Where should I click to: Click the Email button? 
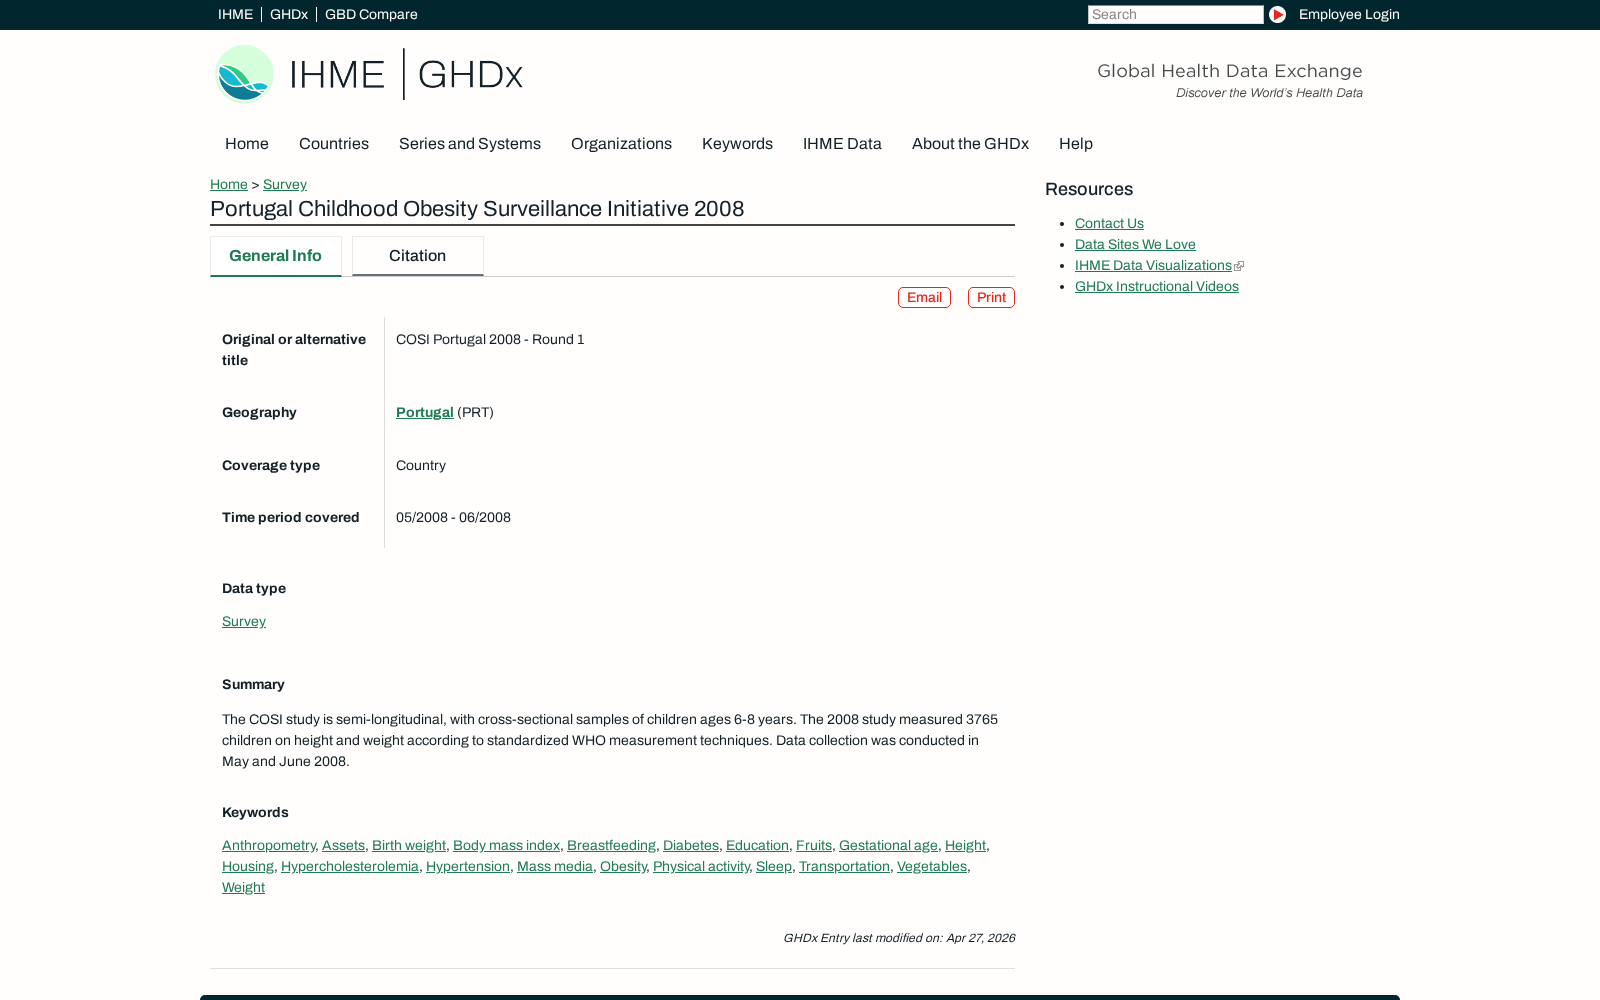(924, 297)
